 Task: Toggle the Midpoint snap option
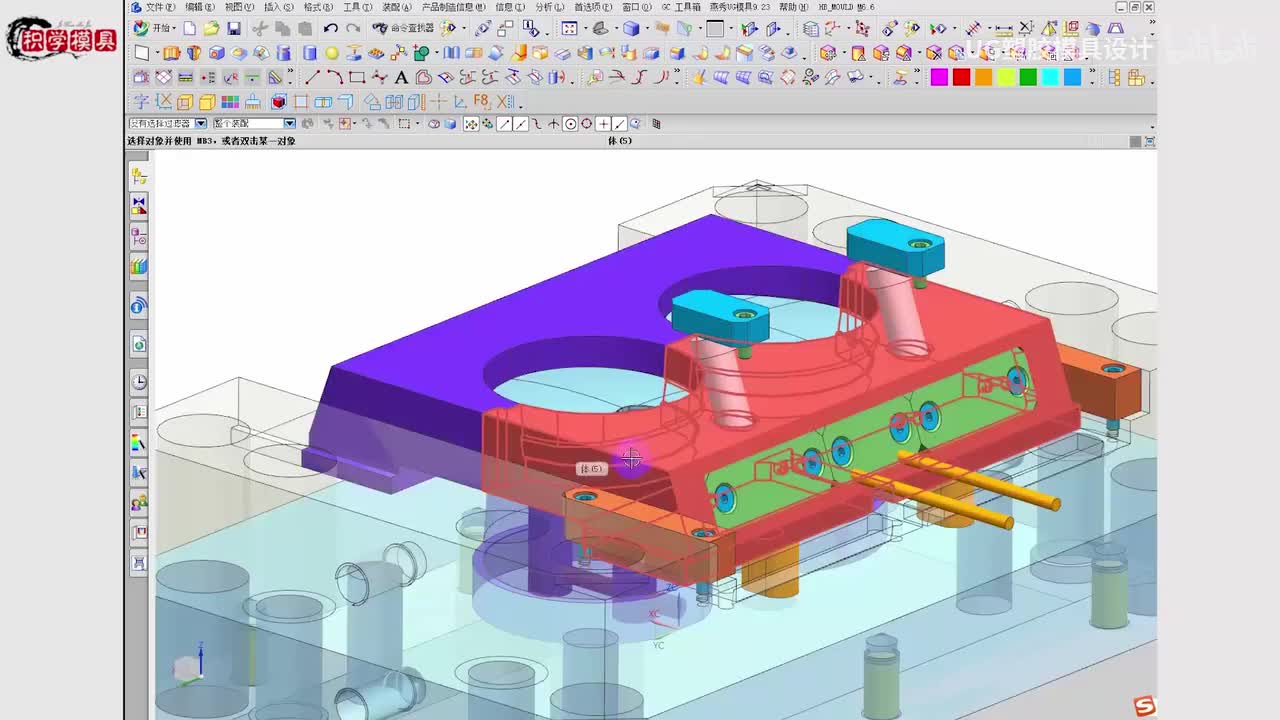(520, 124)
